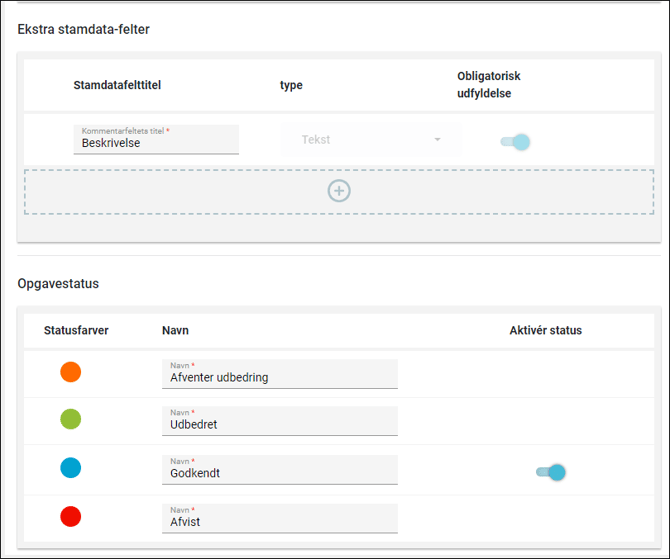Click the red status color for Afvist
The image size is (670, 559).
[70, 517]
